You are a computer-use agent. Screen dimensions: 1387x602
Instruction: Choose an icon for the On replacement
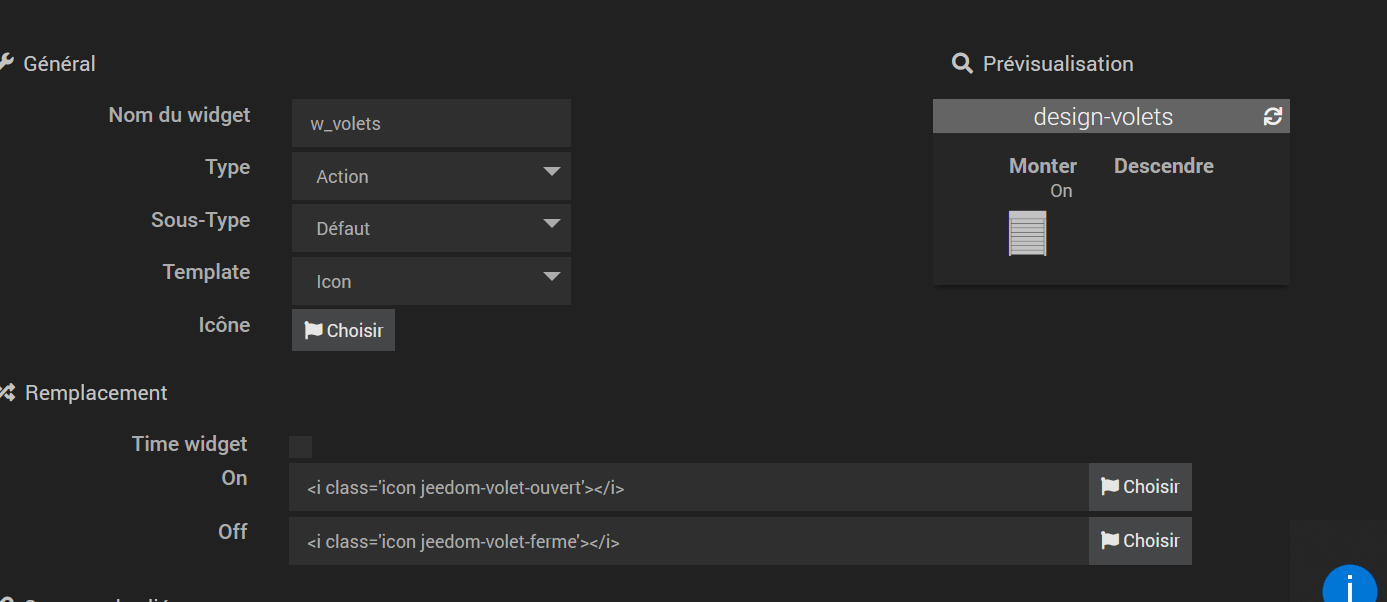1140,487
